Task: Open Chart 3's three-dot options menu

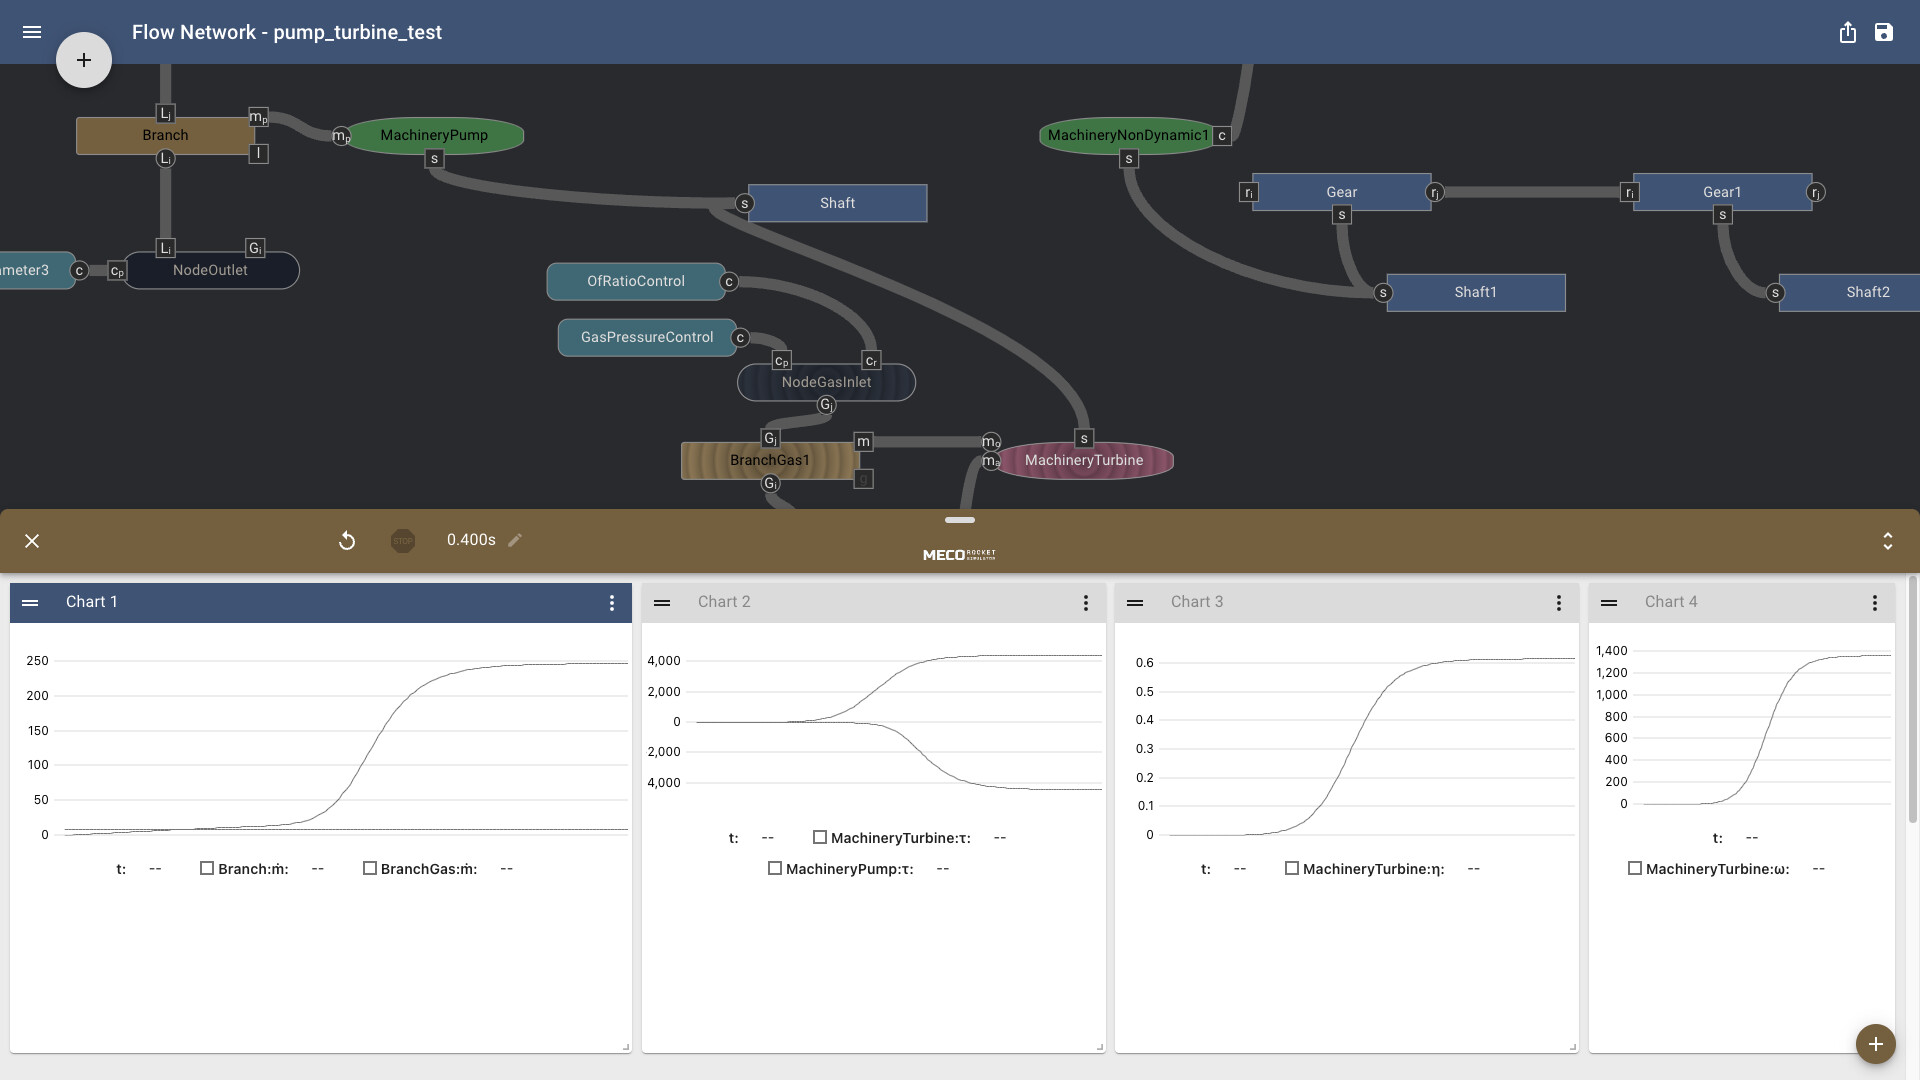Action: click(1558, 602)
